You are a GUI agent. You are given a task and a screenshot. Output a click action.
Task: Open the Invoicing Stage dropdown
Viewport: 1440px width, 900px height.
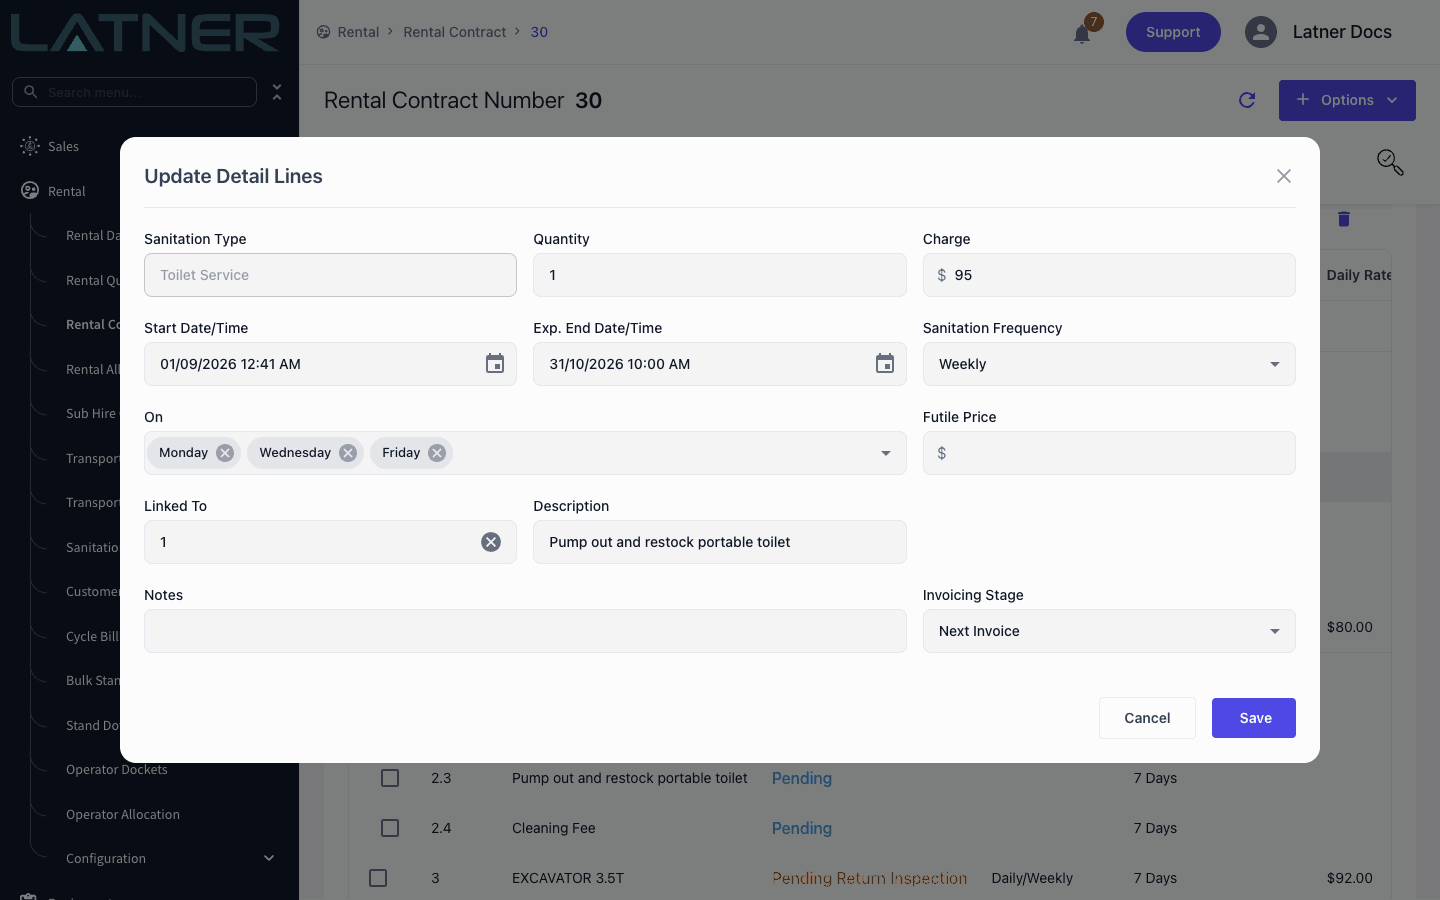1109,631
